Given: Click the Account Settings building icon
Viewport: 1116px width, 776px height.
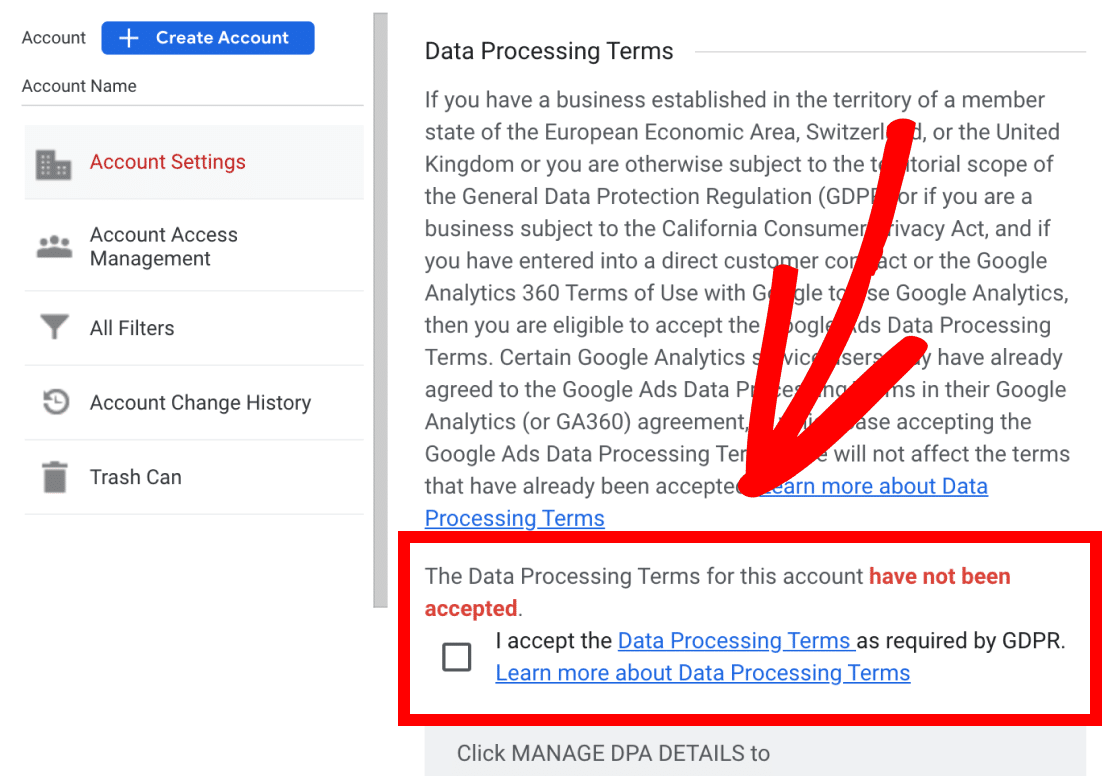Looking at the screenshot, I should (x=54, y=163).
